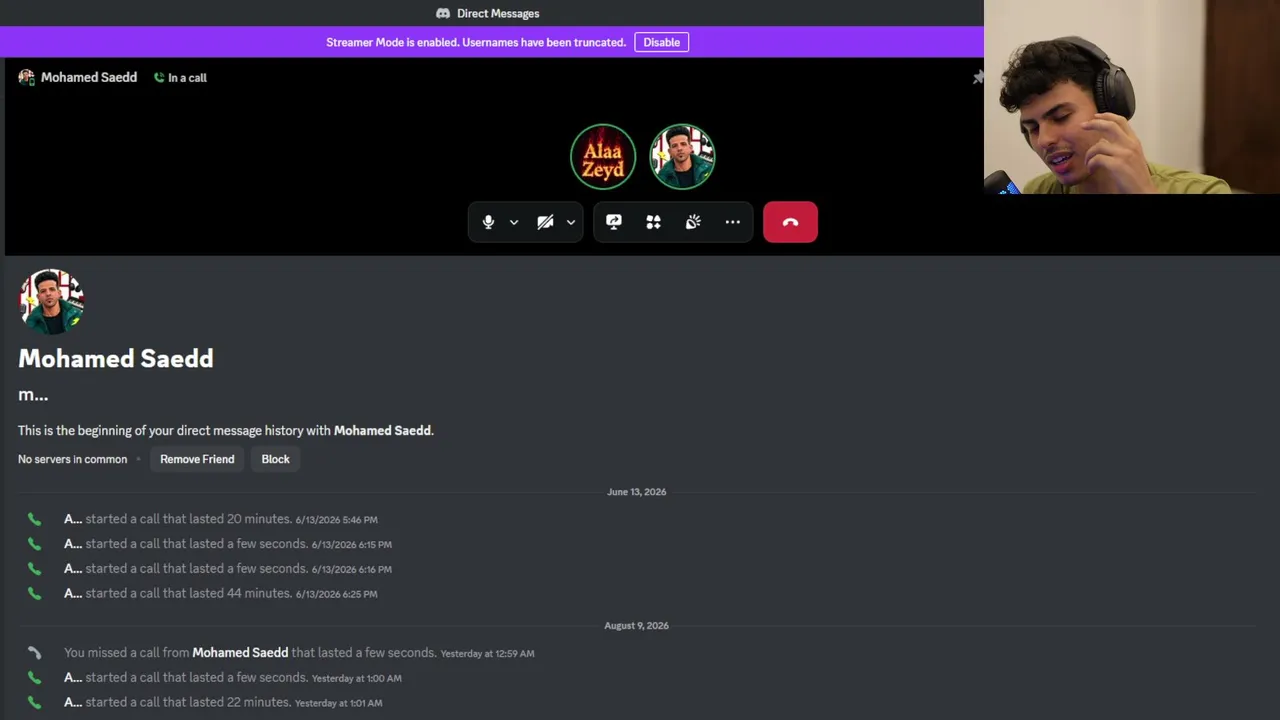Select Alaa Zeyd's call avatar

[x=603, y=157]
